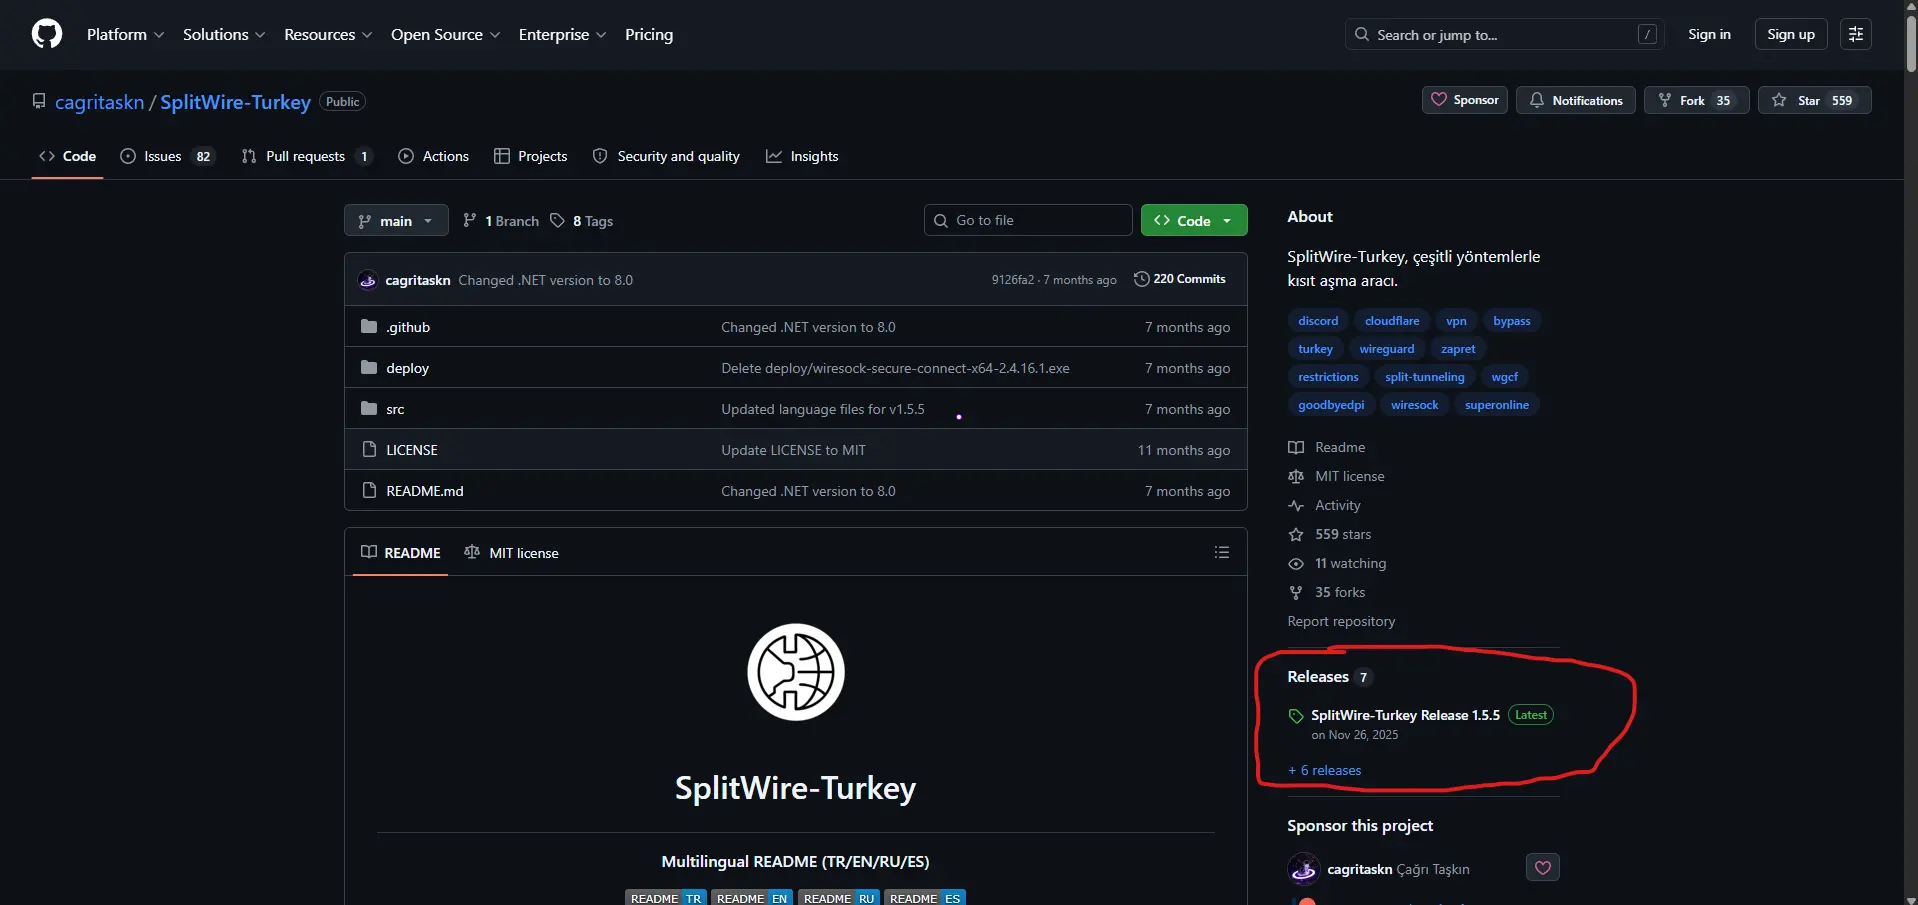
Task: Open Notifications with the bell button
Action: click(x=1576, y=100)
